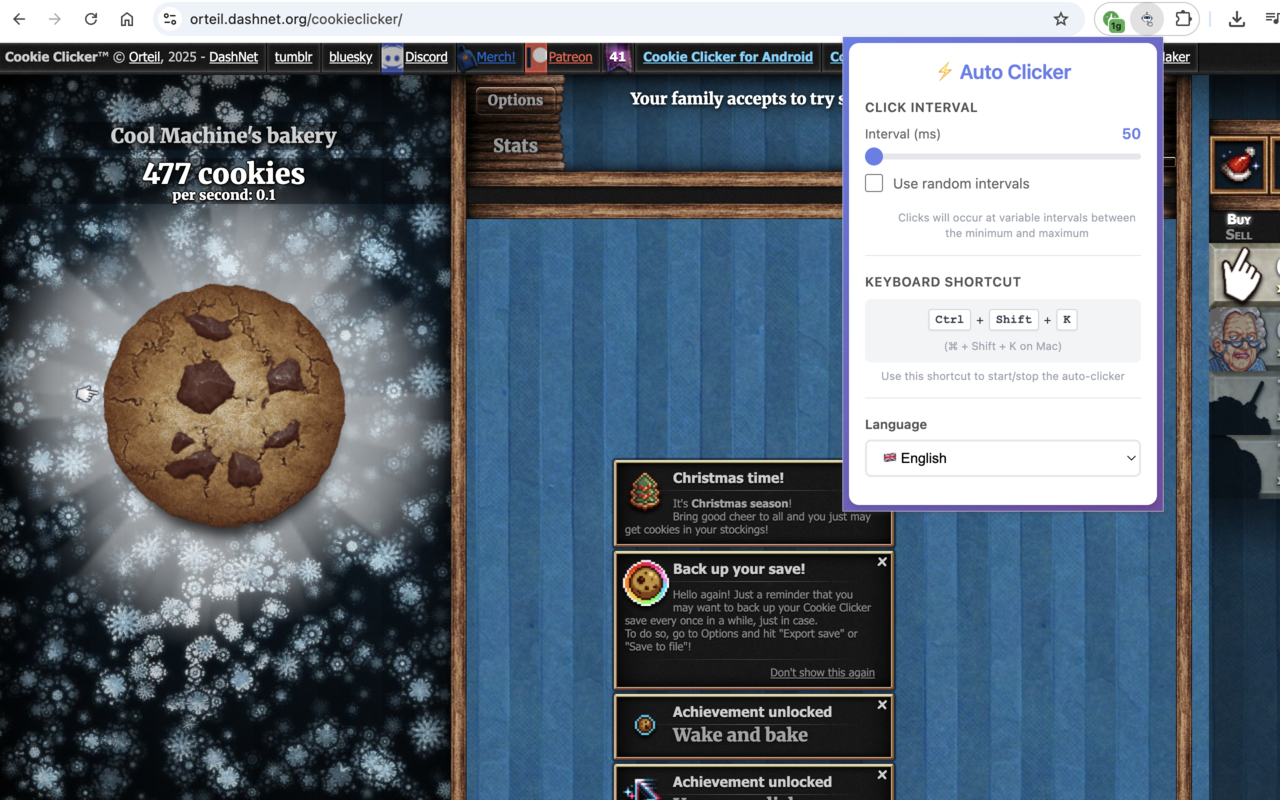
Task: Toggle the Auto Clicker extension toolbar icon
Action: point(1147,19)
